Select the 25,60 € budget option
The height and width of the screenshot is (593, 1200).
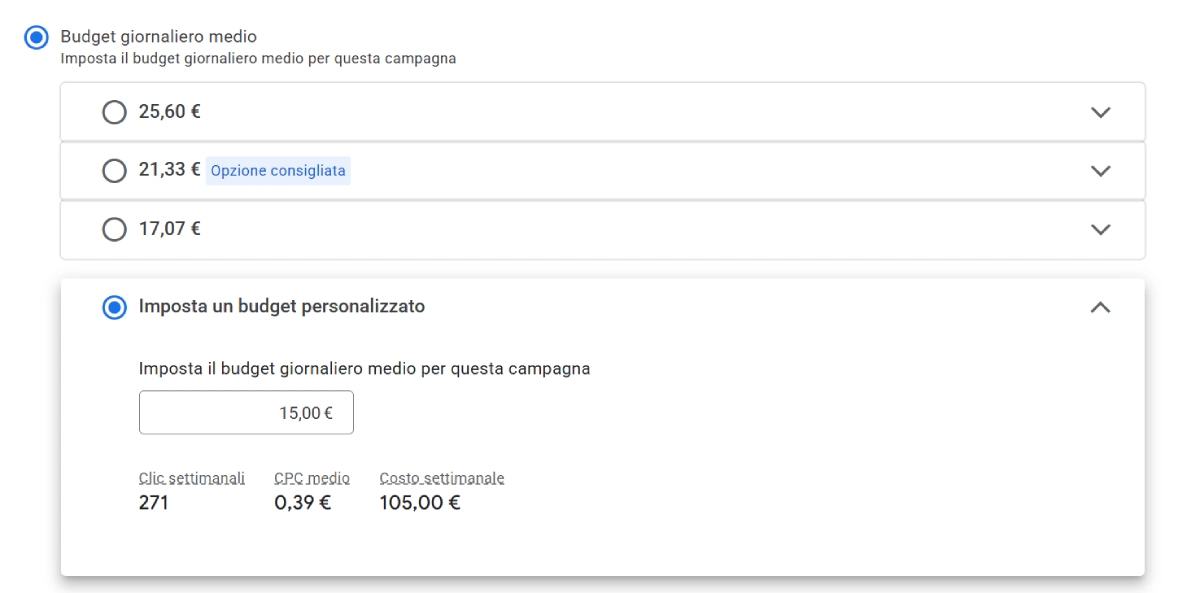click(x=113, y=111)
